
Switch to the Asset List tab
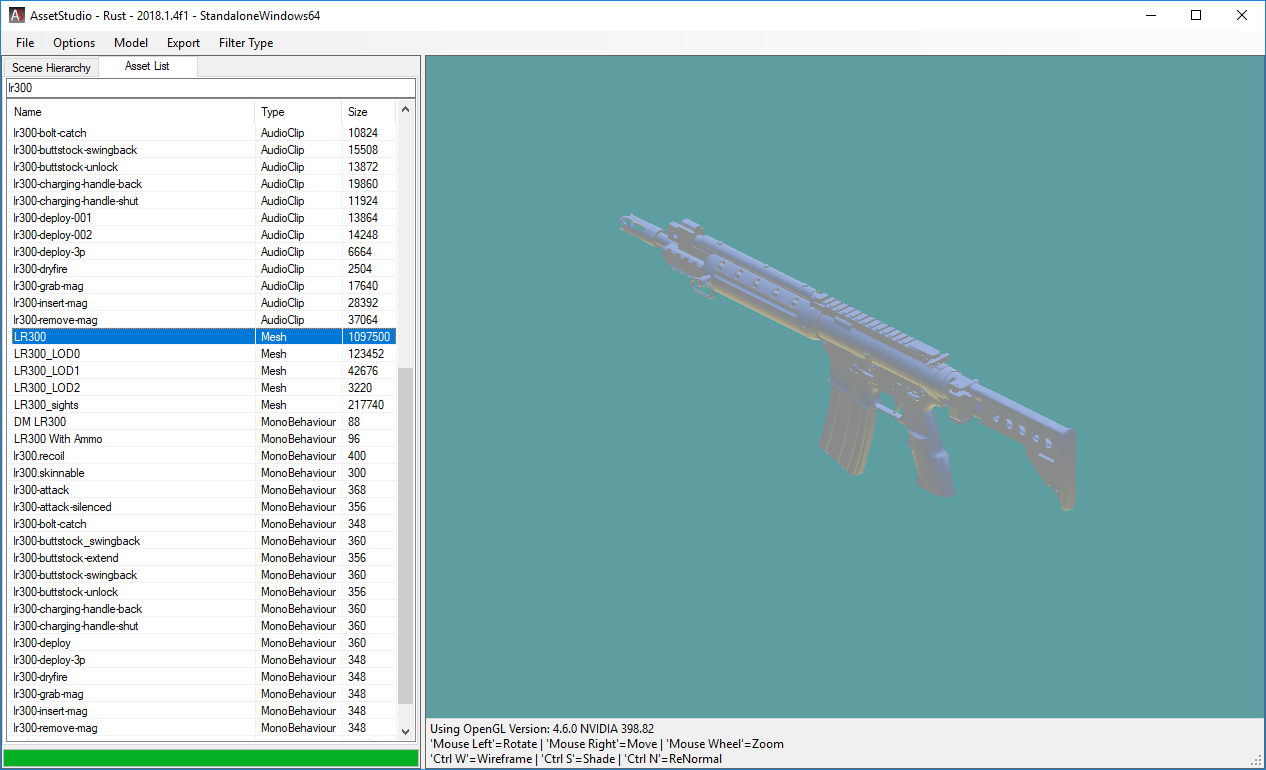[147, 67]
